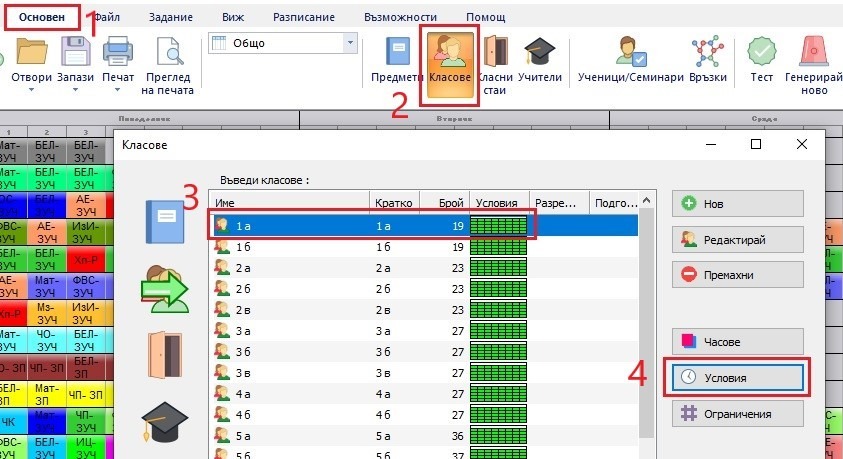Select class row 4 б
The width and height of the screenshot is (843, 459).
click(x=424, y=414)
